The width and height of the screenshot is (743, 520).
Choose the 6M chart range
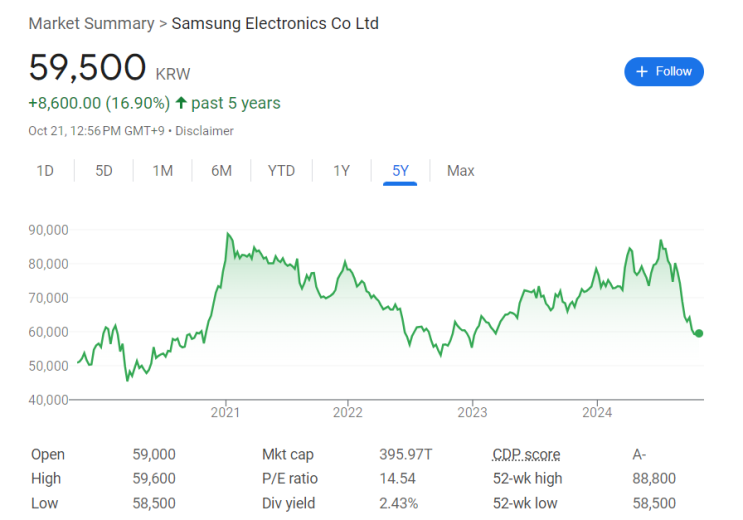[x=221, y=171]
